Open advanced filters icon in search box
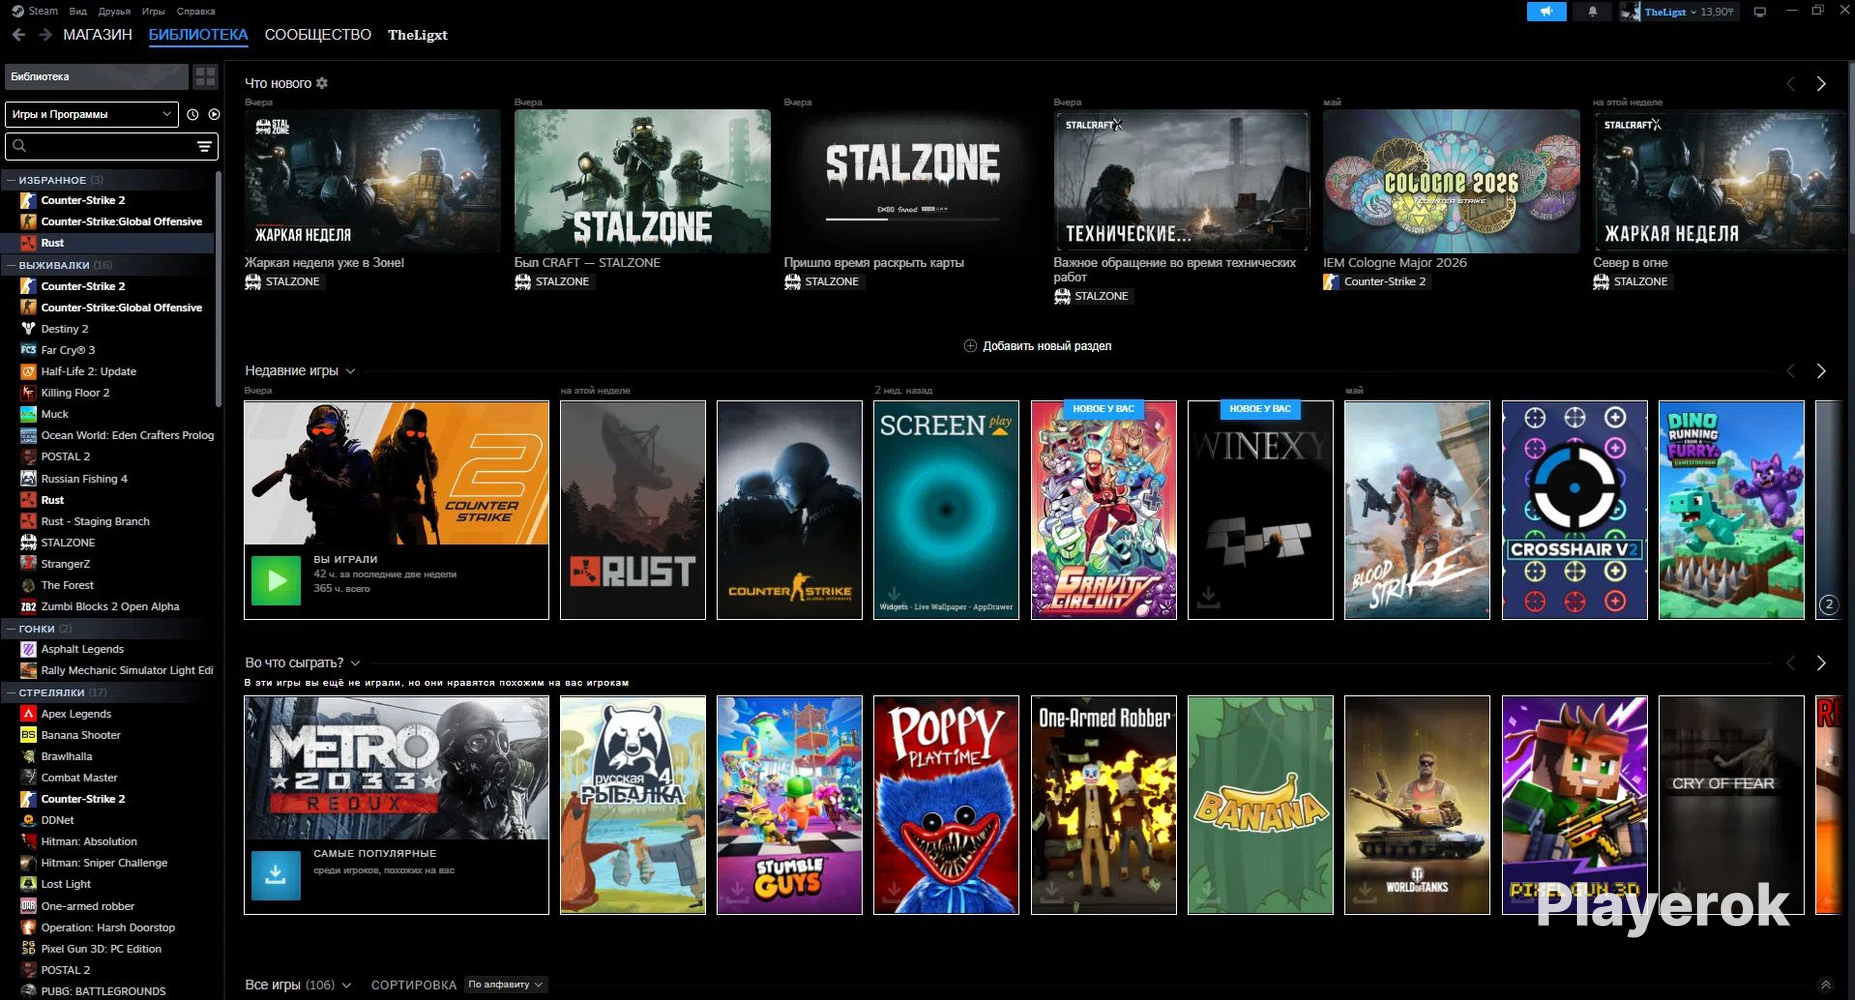This screenshot has height=1000, width=1855. pyautogui.click(x=204, y=147)
